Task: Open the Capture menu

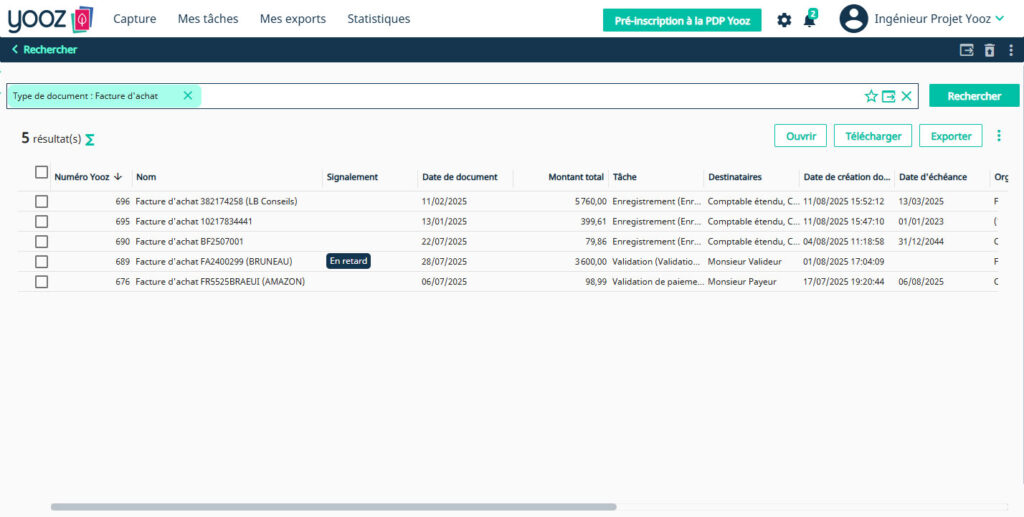Action: pos(135,19)
